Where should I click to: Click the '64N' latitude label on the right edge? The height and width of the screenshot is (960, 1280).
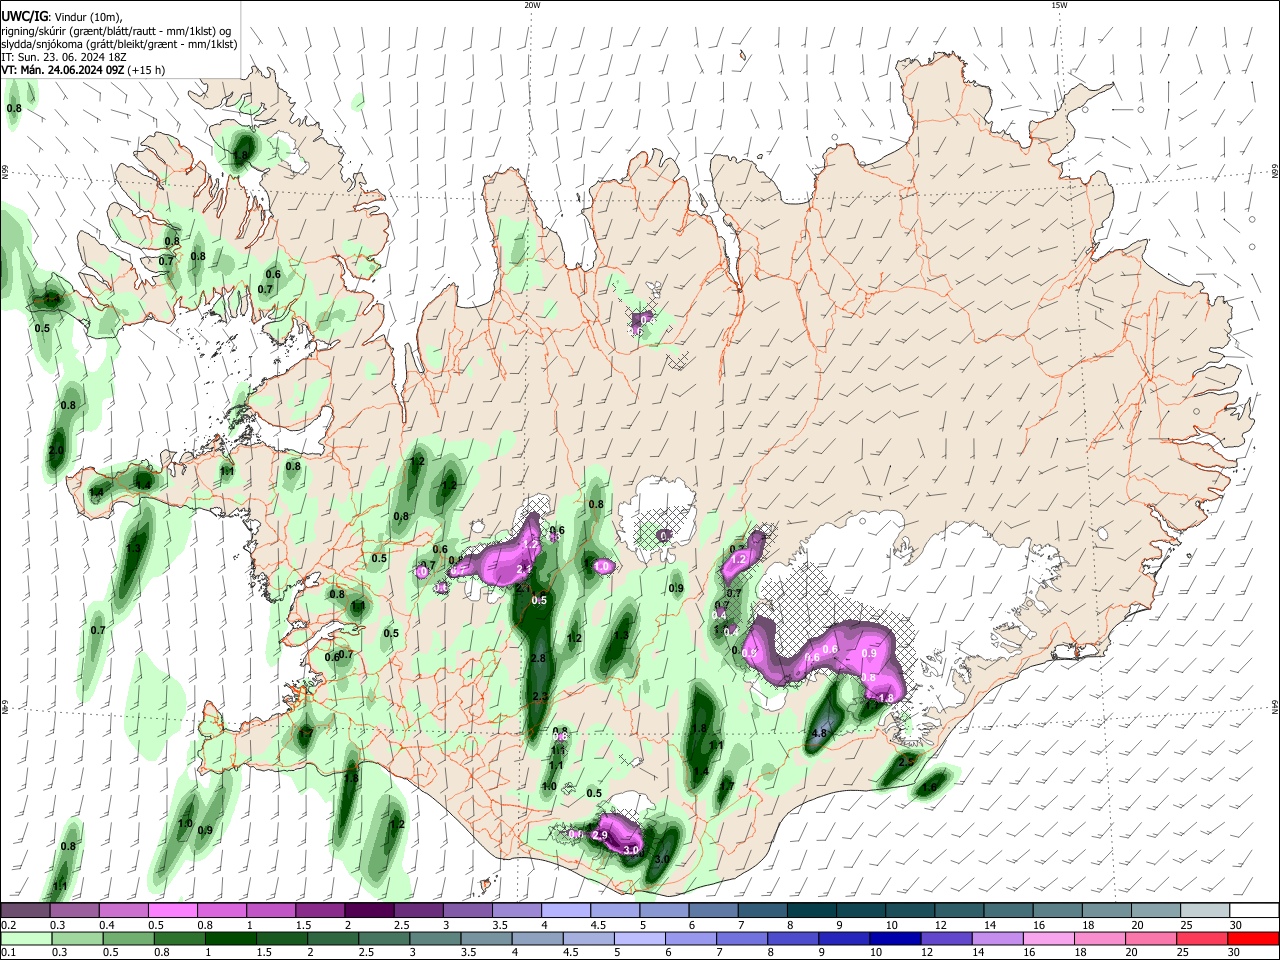pyautogui.click(x=1274, y=706)
